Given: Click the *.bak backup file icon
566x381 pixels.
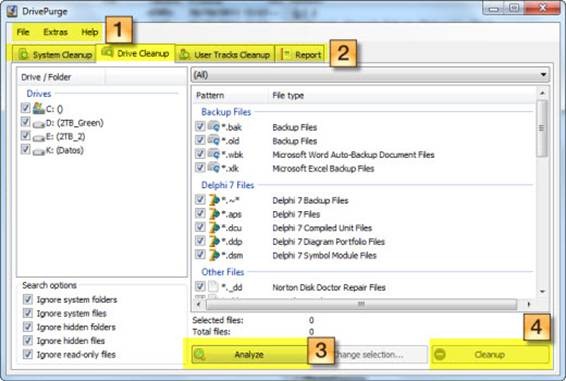Looking at the screenshot, I should pyautogui.click(x=214, y=126).
